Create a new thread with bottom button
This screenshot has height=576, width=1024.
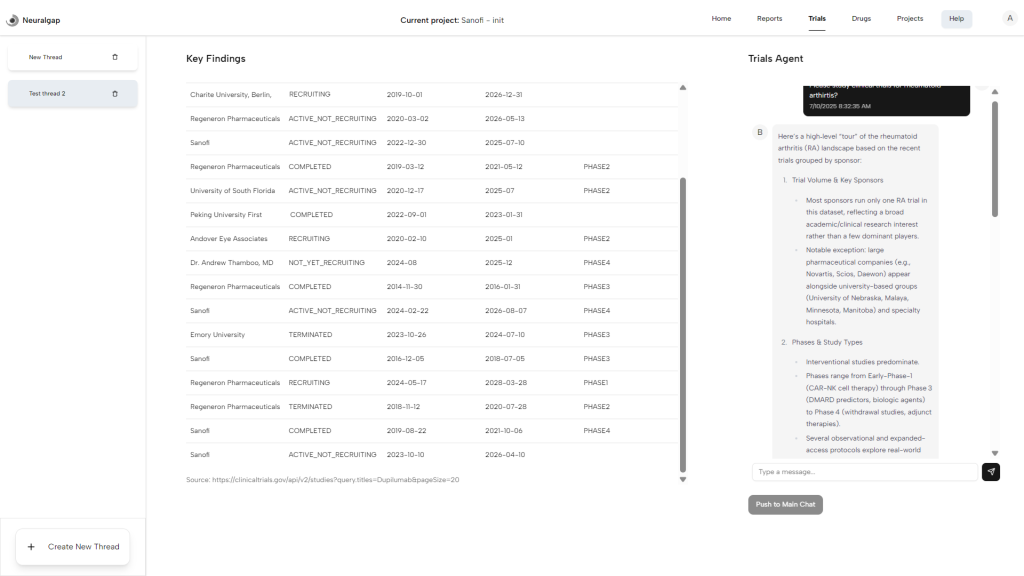click(x=72, y=547)
